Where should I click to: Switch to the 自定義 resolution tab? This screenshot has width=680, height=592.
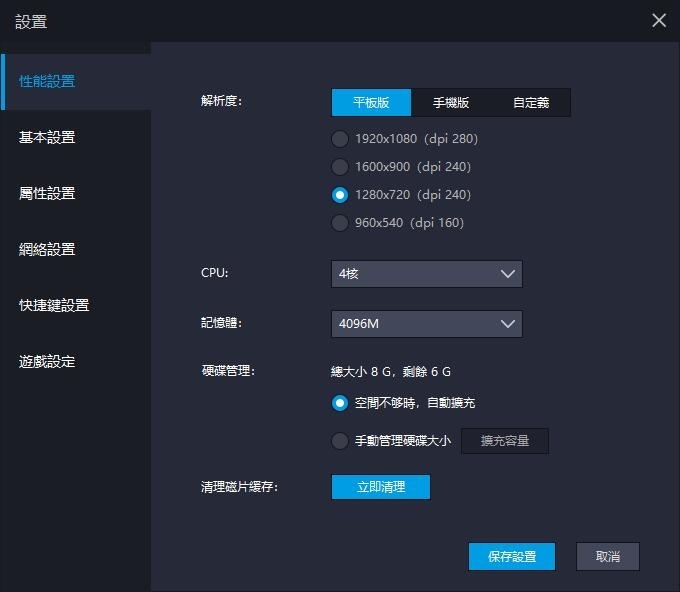[531, 103]
